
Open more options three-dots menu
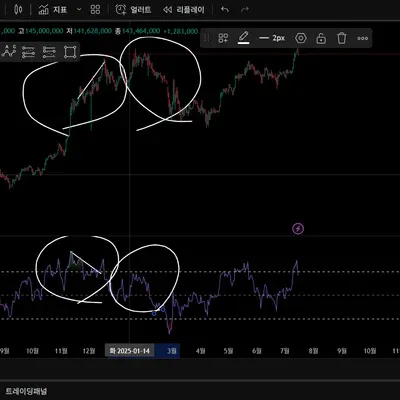point(362,38)
